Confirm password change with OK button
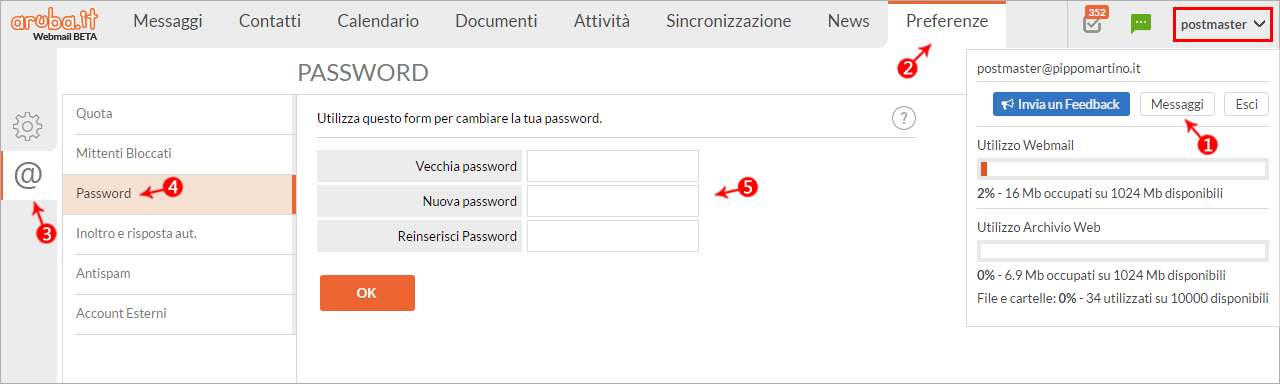The image size is (1280, 384). click(x=367, y=293)
